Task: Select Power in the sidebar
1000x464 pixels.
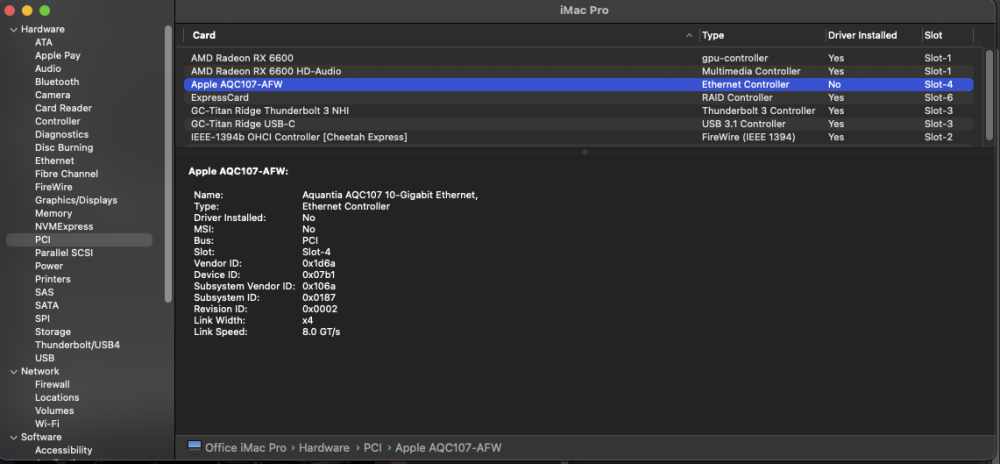Action: coord(49,266)
